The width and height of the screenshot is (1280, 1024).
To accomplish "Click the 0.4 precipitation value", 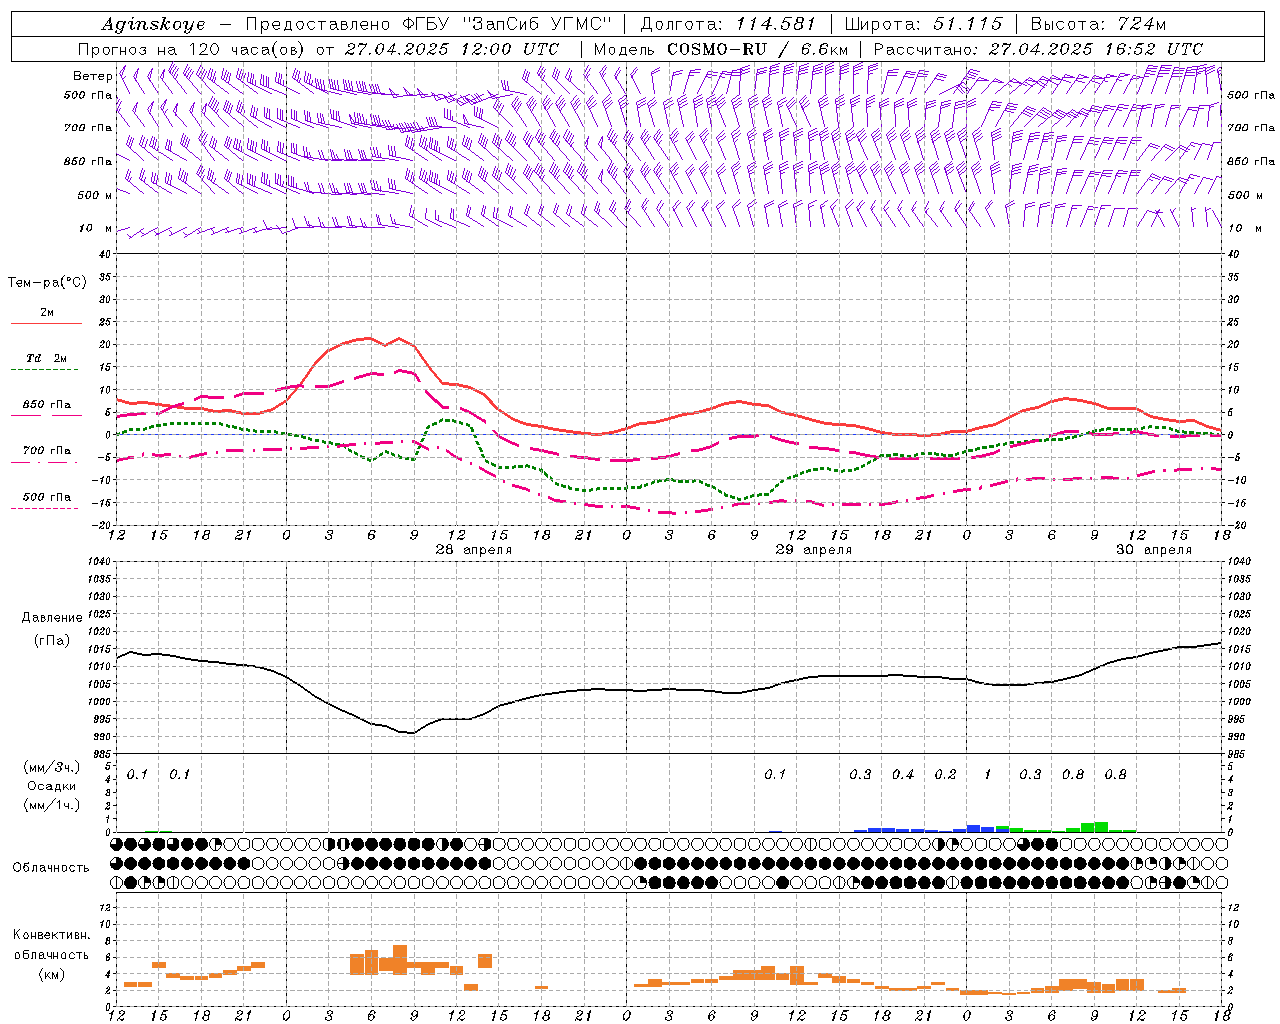I will point(903,774).
